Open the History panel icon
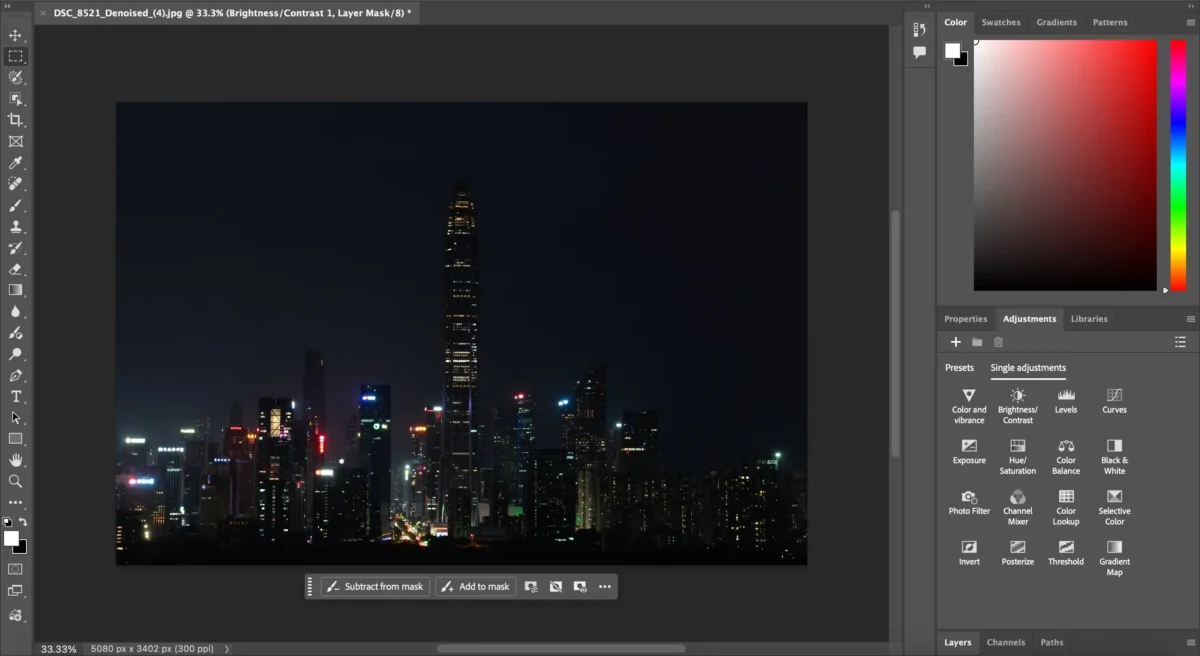 (x=919, y=30)
